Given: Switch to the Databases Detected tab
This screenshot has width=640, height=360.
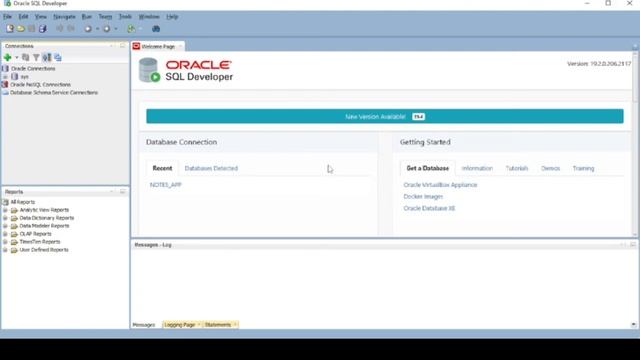Looking at the screenshot, I should click(211, 168).
